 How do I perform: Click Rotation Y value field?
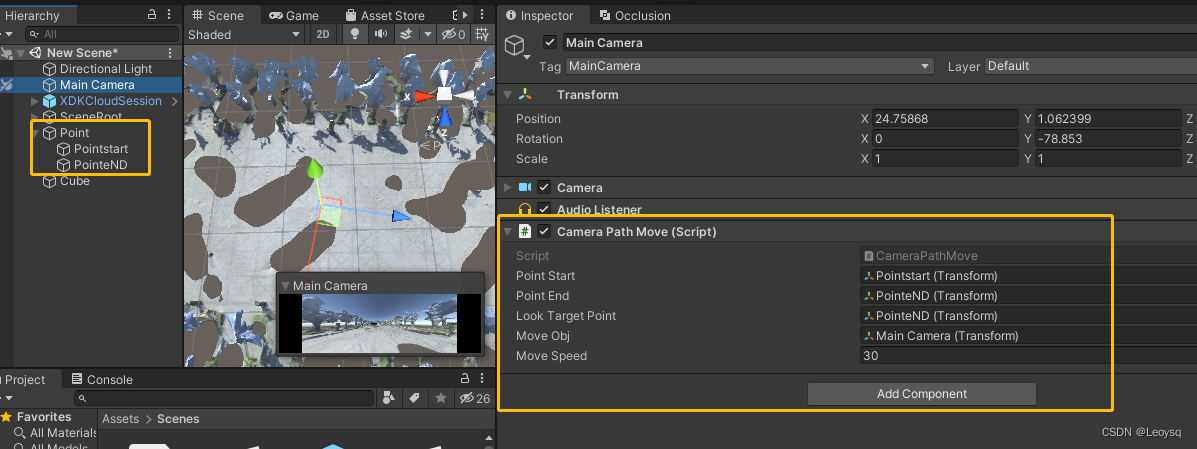[x=1108, y=139]
